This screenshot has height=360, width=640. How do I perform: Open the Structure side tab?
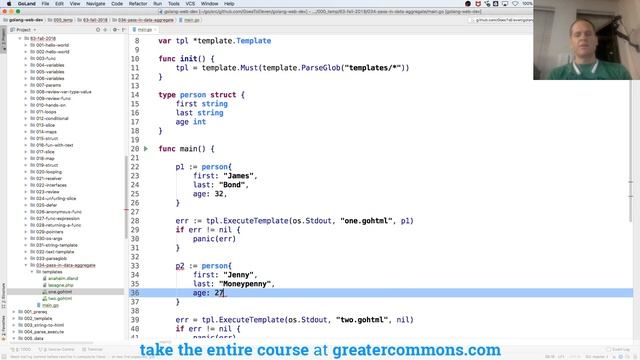pos(3,296)
